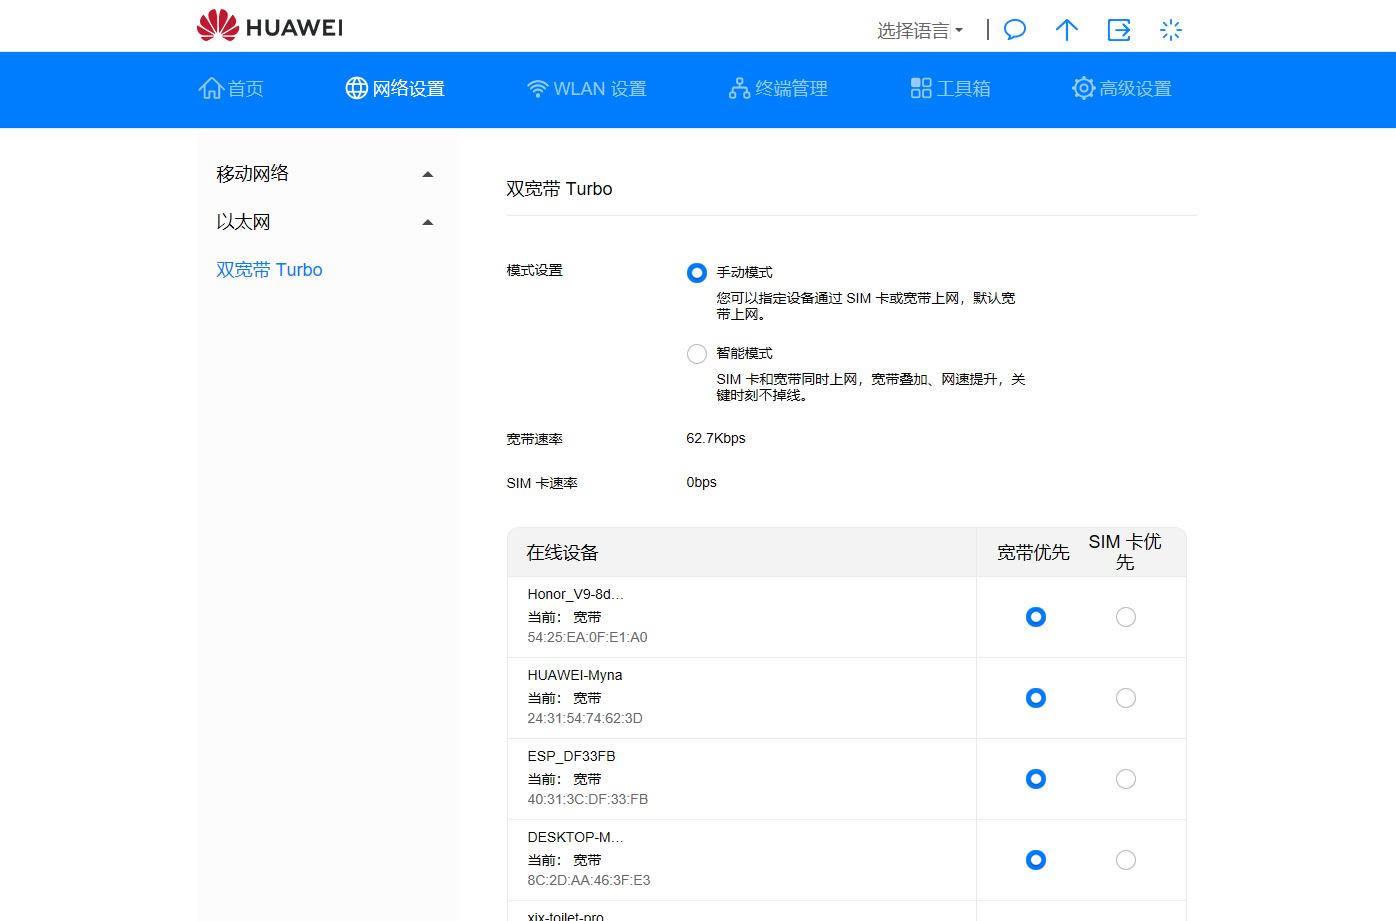Click the gear icon on 高级设置
The image size is (1396, 921).
click(x=1082, y=88)
